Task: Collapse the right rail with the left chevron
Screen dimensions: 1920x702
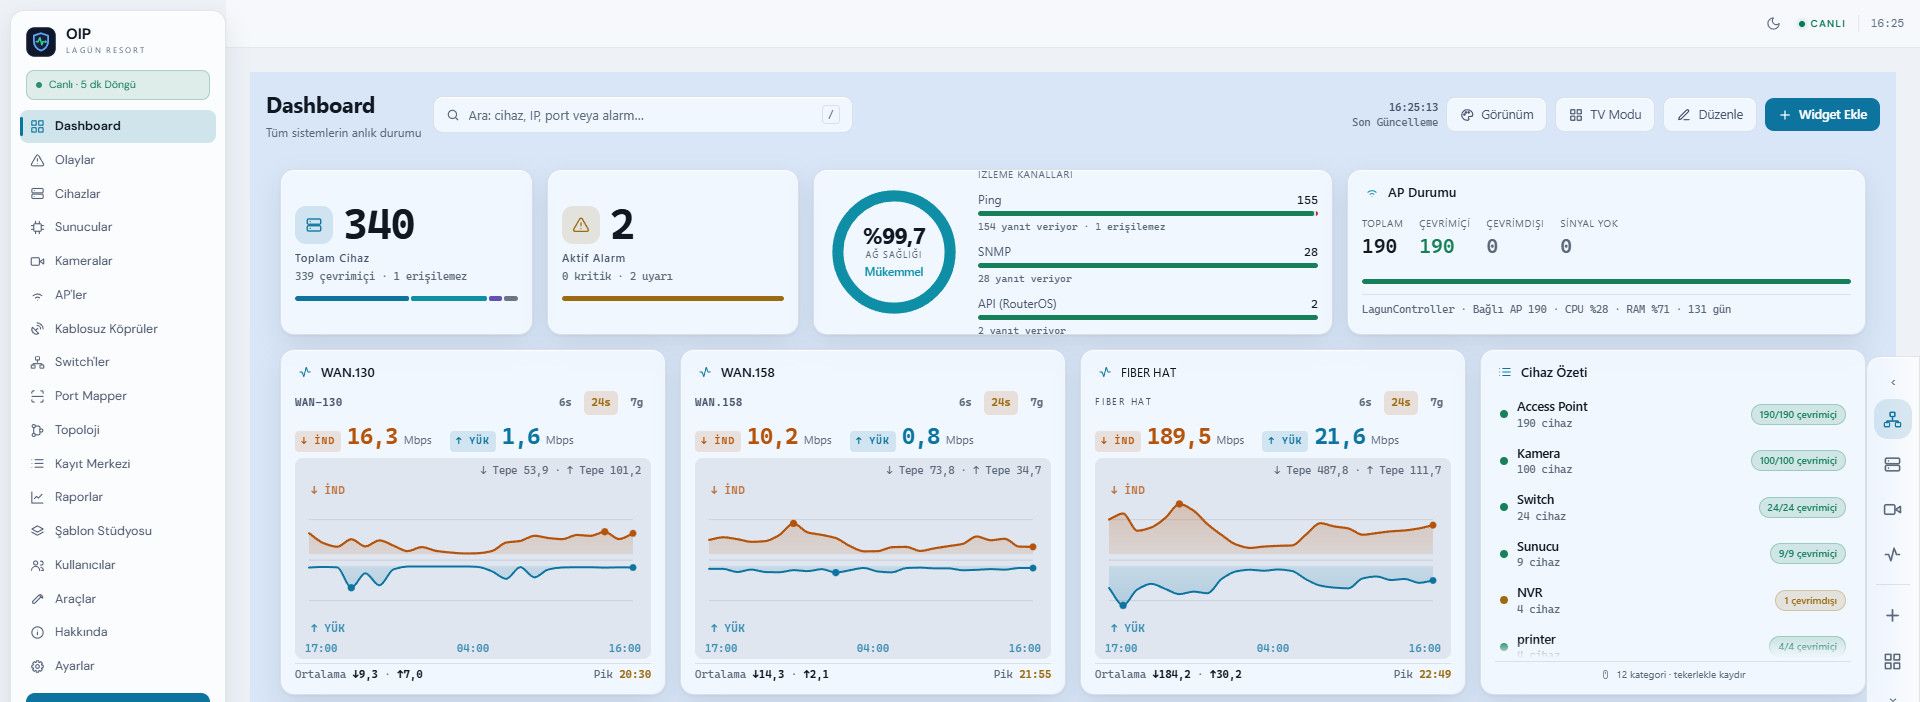Action: (x=1892, y=382)
